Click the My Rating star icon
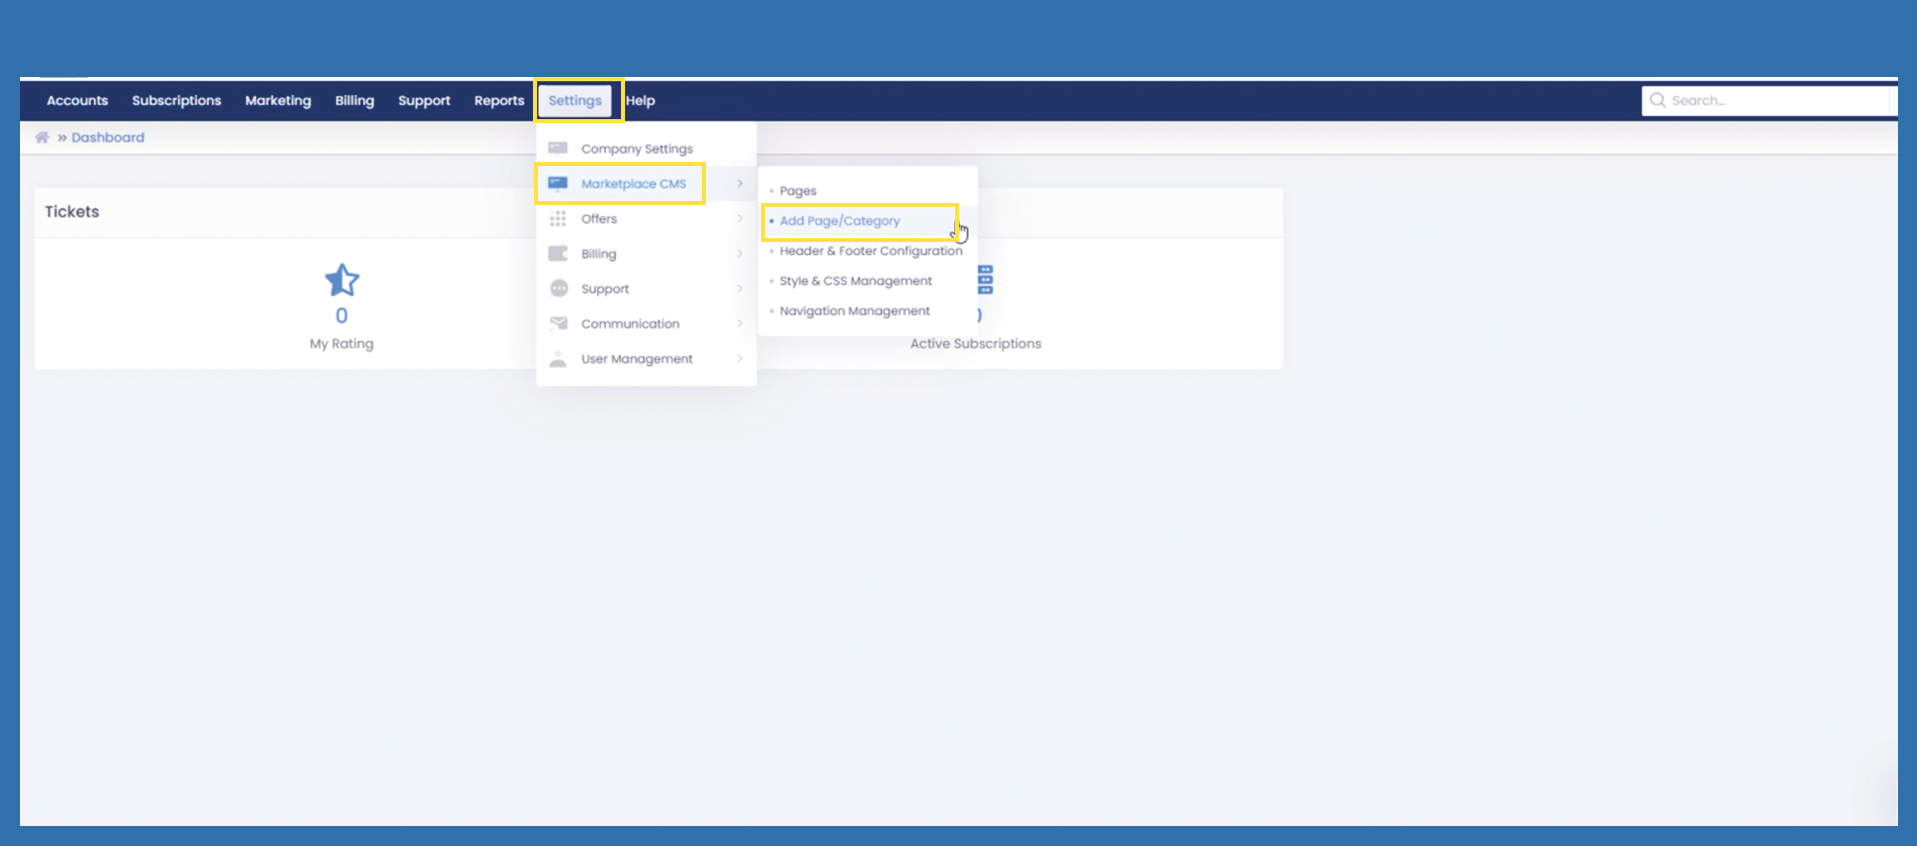The height and width of the screenshot is (846, 1917). [x=342, y=281]
